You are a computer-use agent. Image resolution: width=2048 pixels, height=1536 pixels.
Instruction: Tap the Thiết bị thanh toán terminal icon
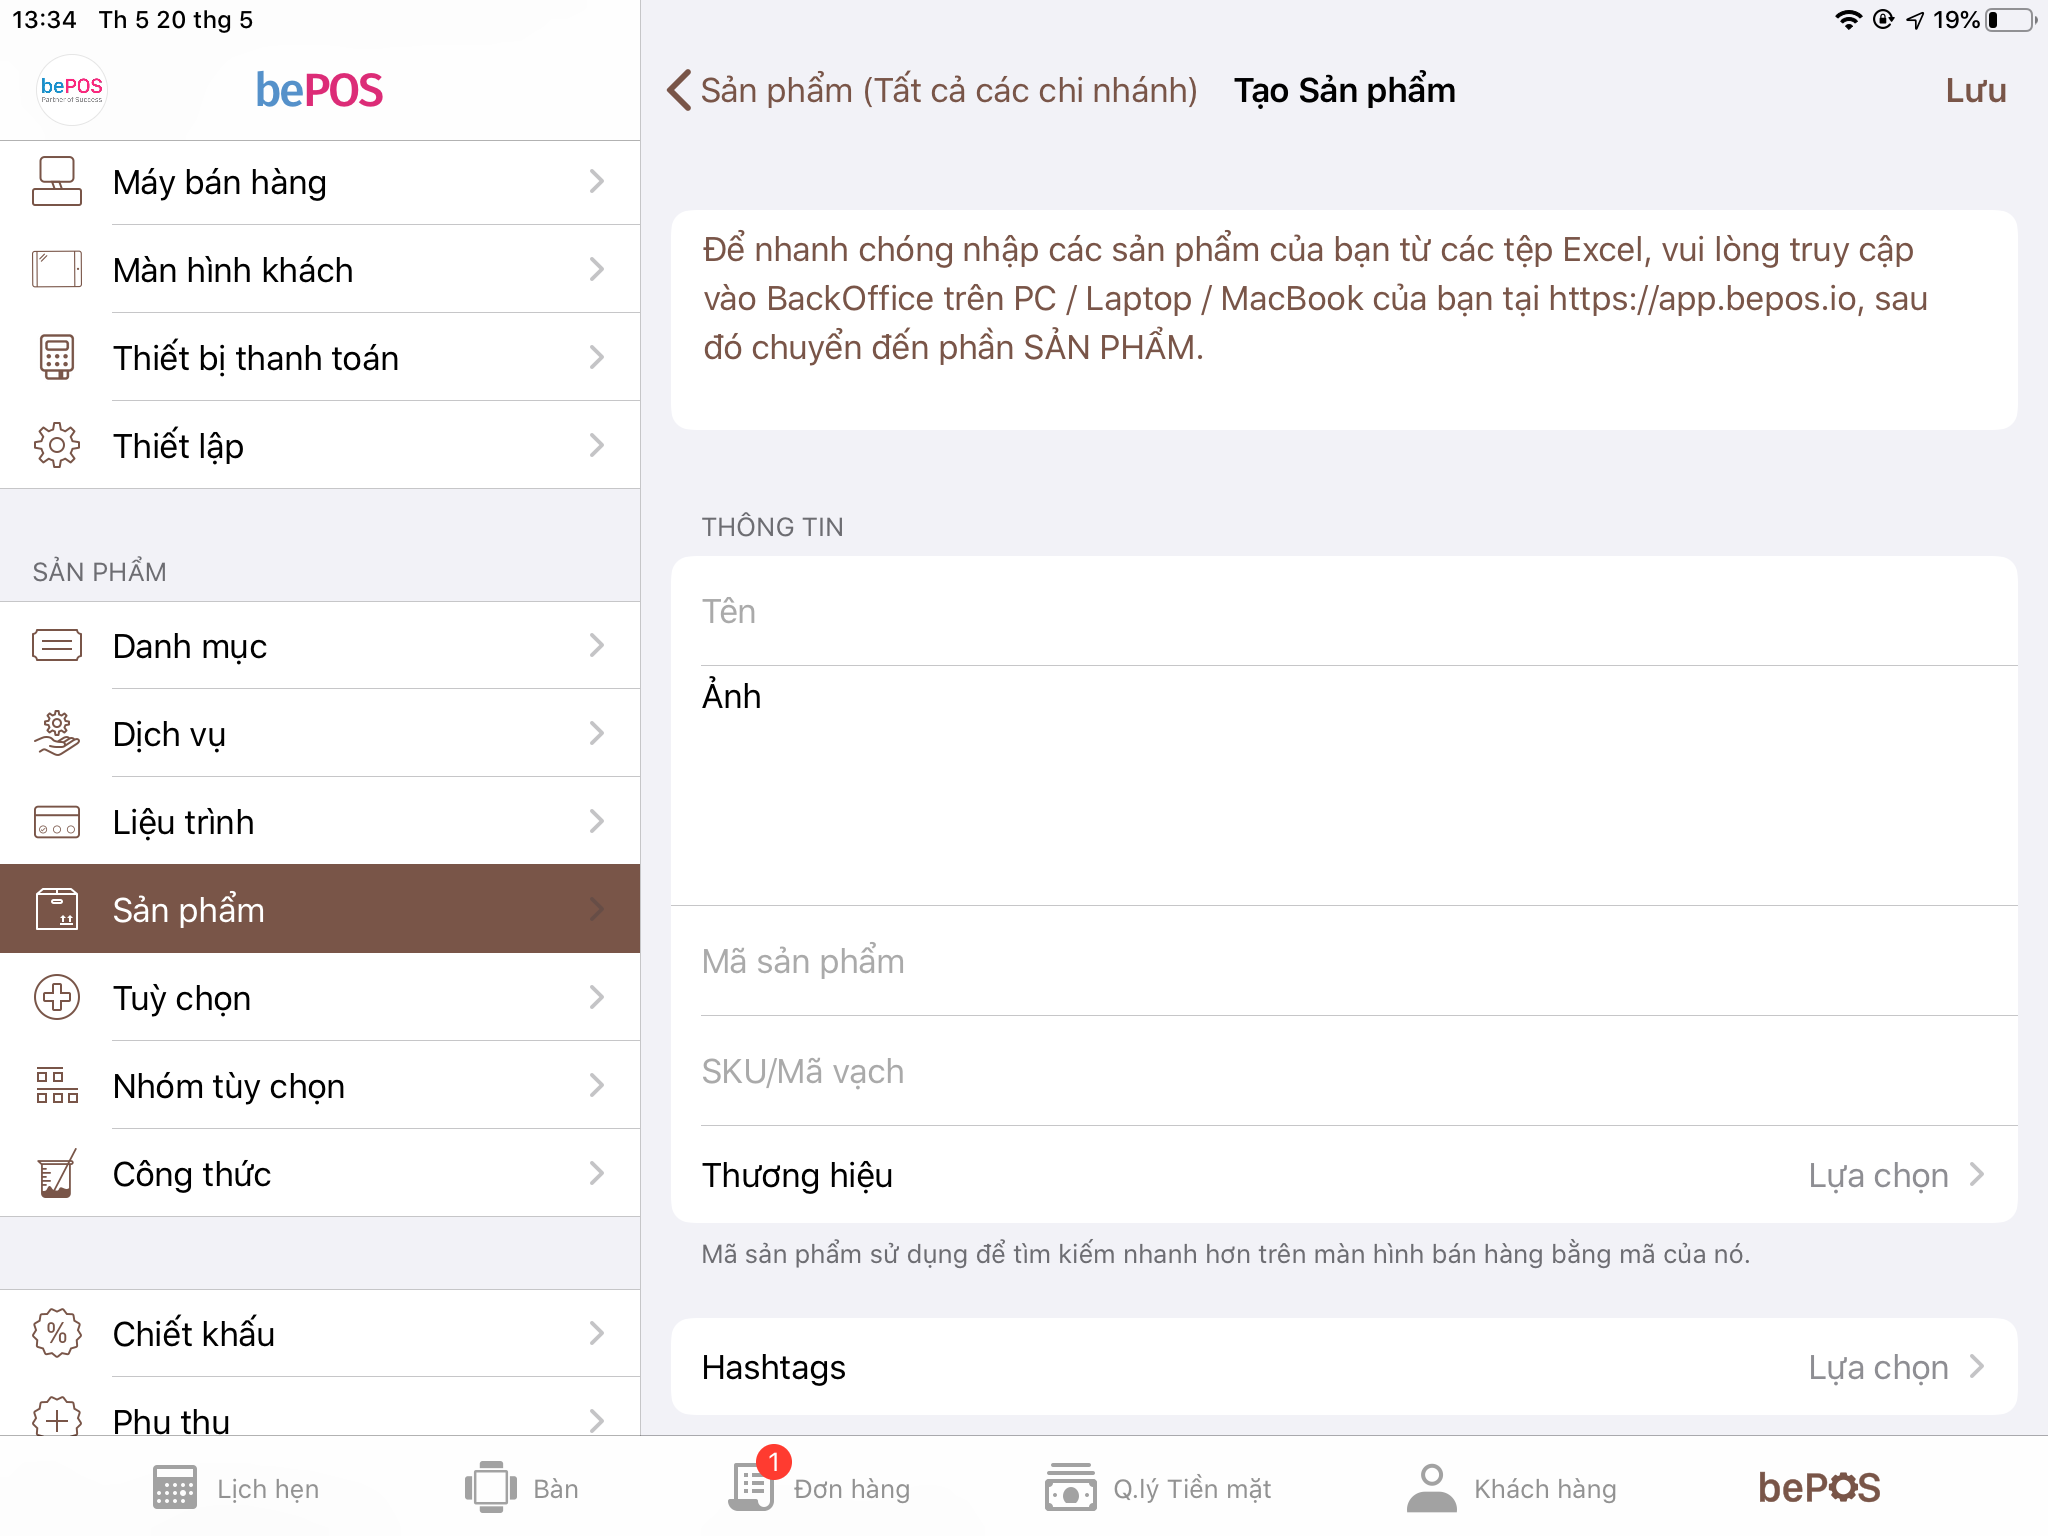click(57, 357)
